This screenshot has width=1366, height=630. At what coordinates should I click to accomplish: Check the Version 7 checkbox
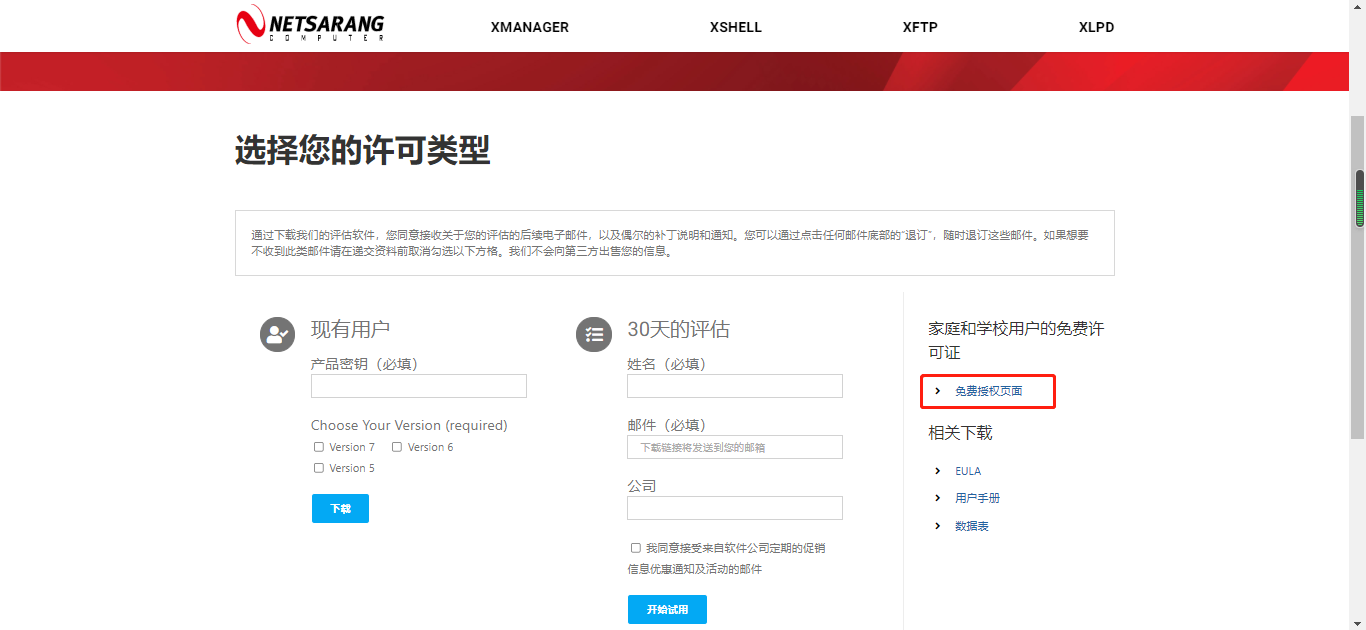[x=319, y=447]
